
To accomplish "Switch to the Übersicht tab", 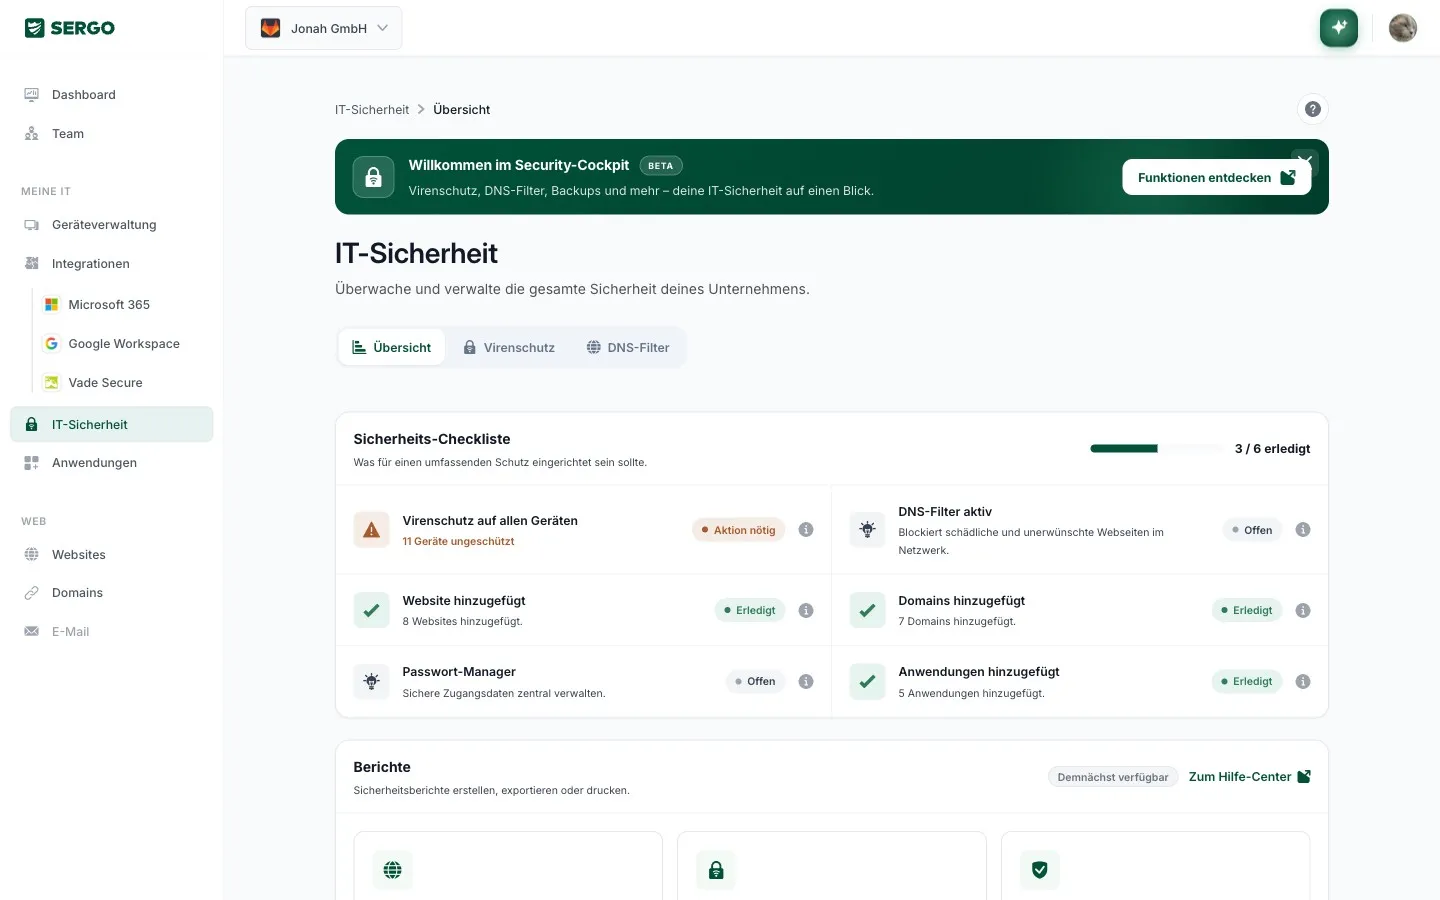I will (392, 347).
